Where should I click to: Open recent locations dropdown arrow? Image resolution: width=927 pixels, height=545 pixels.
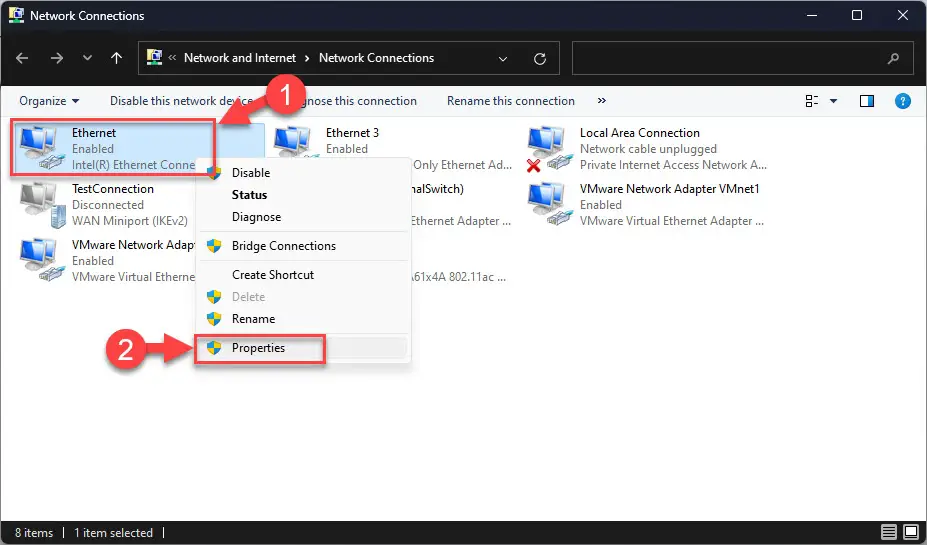[87, 58]
